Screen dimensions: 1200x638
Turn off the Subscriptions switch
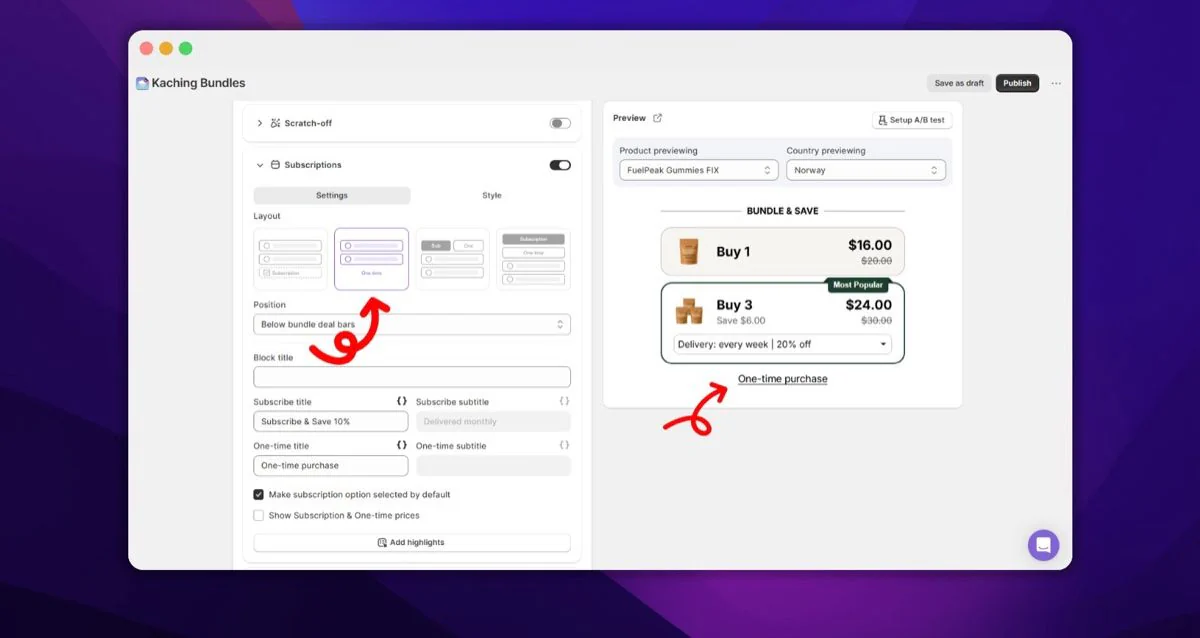[x=560, y=165]
